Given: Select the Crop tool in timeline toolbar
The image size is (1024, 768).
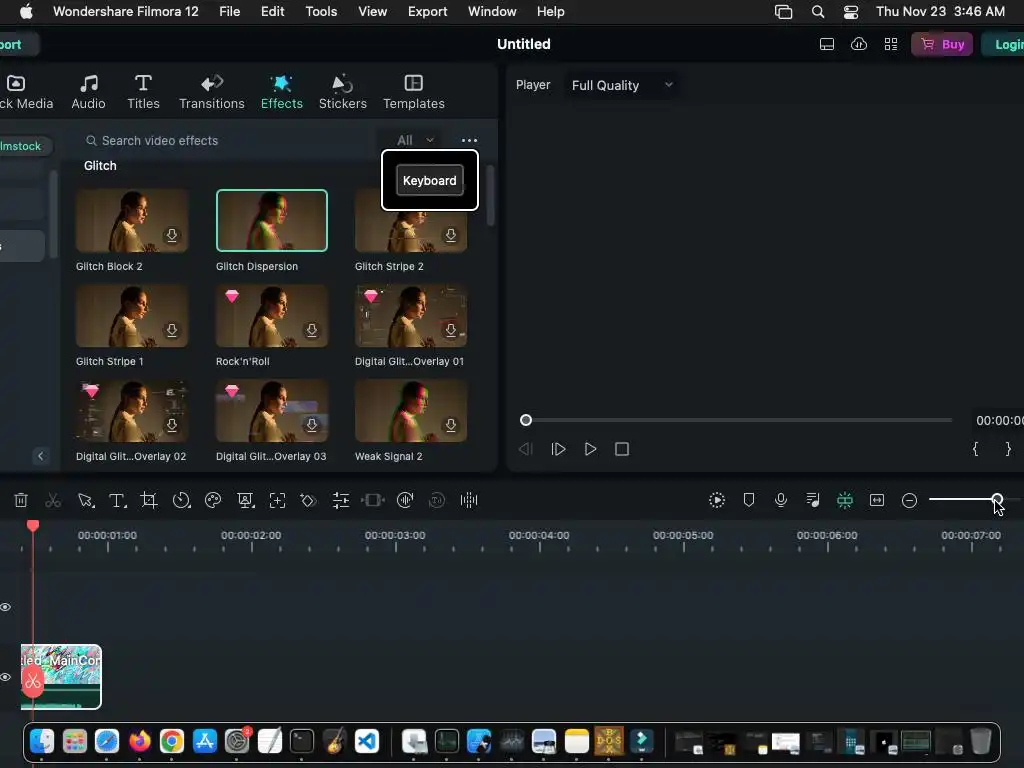Looking at the screenshot, I should point(149,500).
